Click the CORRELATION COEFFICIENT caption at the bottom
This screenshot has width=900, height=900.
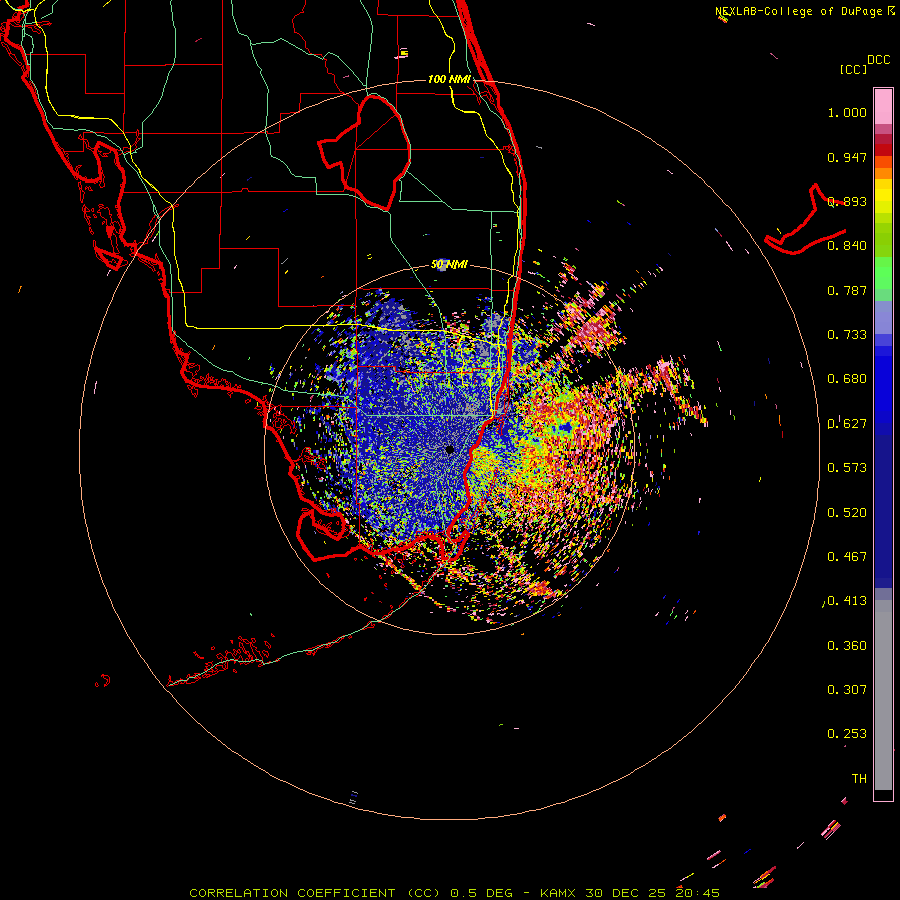point(454,893)
